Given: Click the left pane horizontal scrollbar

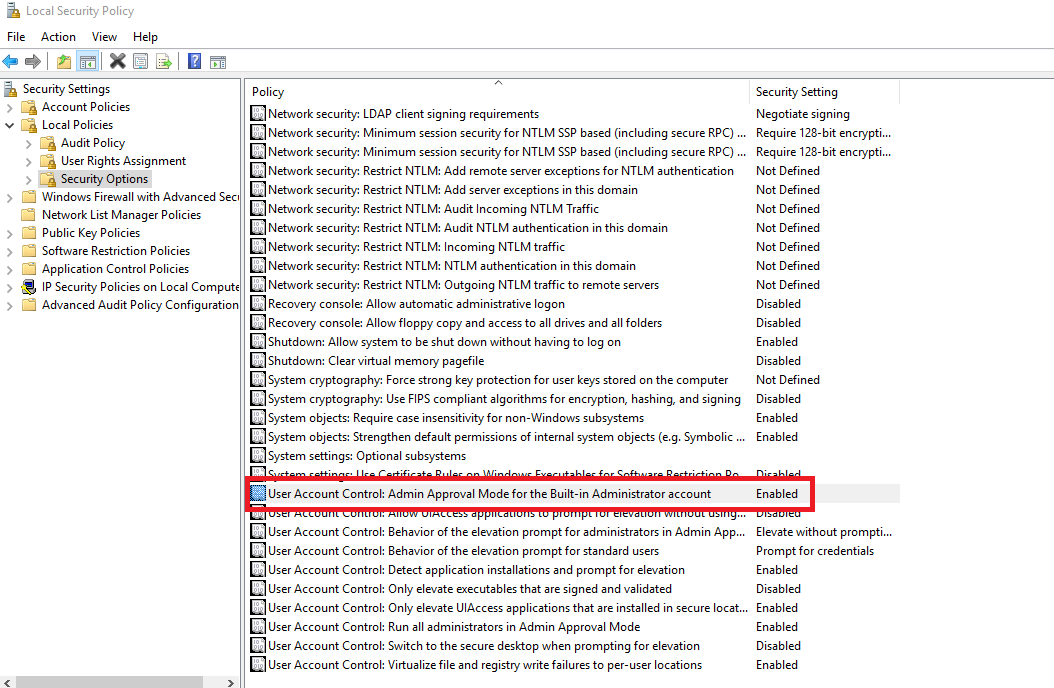Looking at the screenshot, I should [120, 681].
